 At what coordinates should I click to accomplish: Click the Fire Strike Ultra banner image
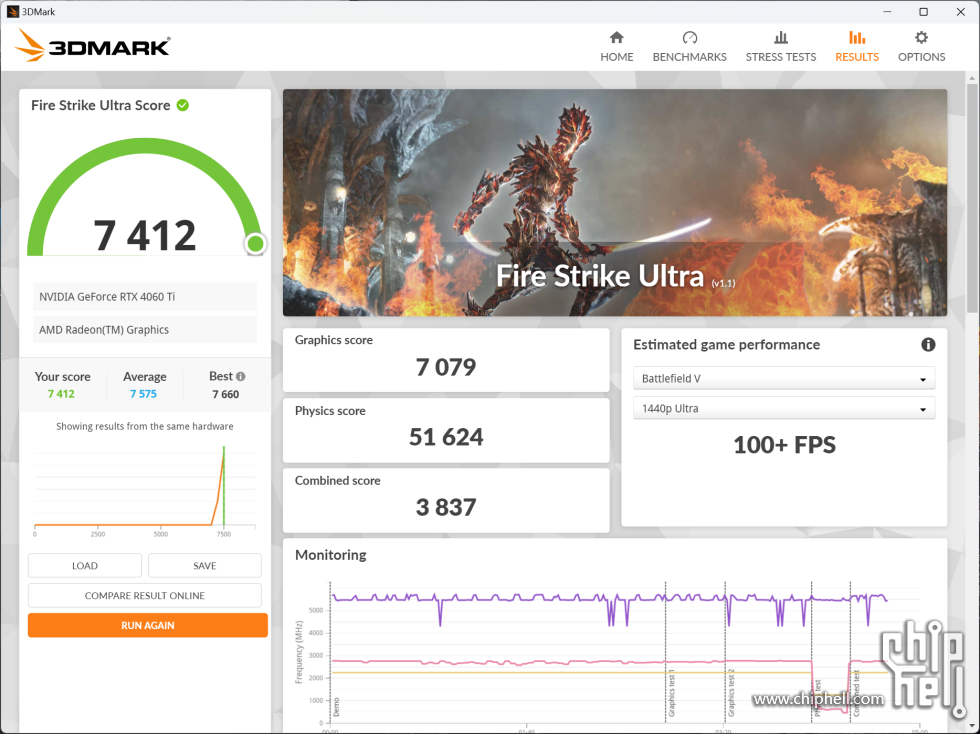click(x=615, y=203)
